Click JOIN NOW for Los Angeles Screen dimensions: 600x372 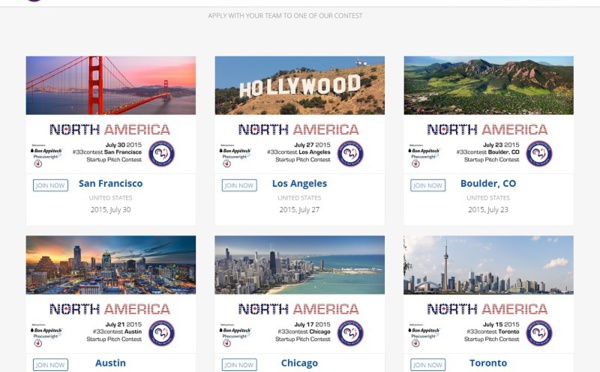pos(239,185)
